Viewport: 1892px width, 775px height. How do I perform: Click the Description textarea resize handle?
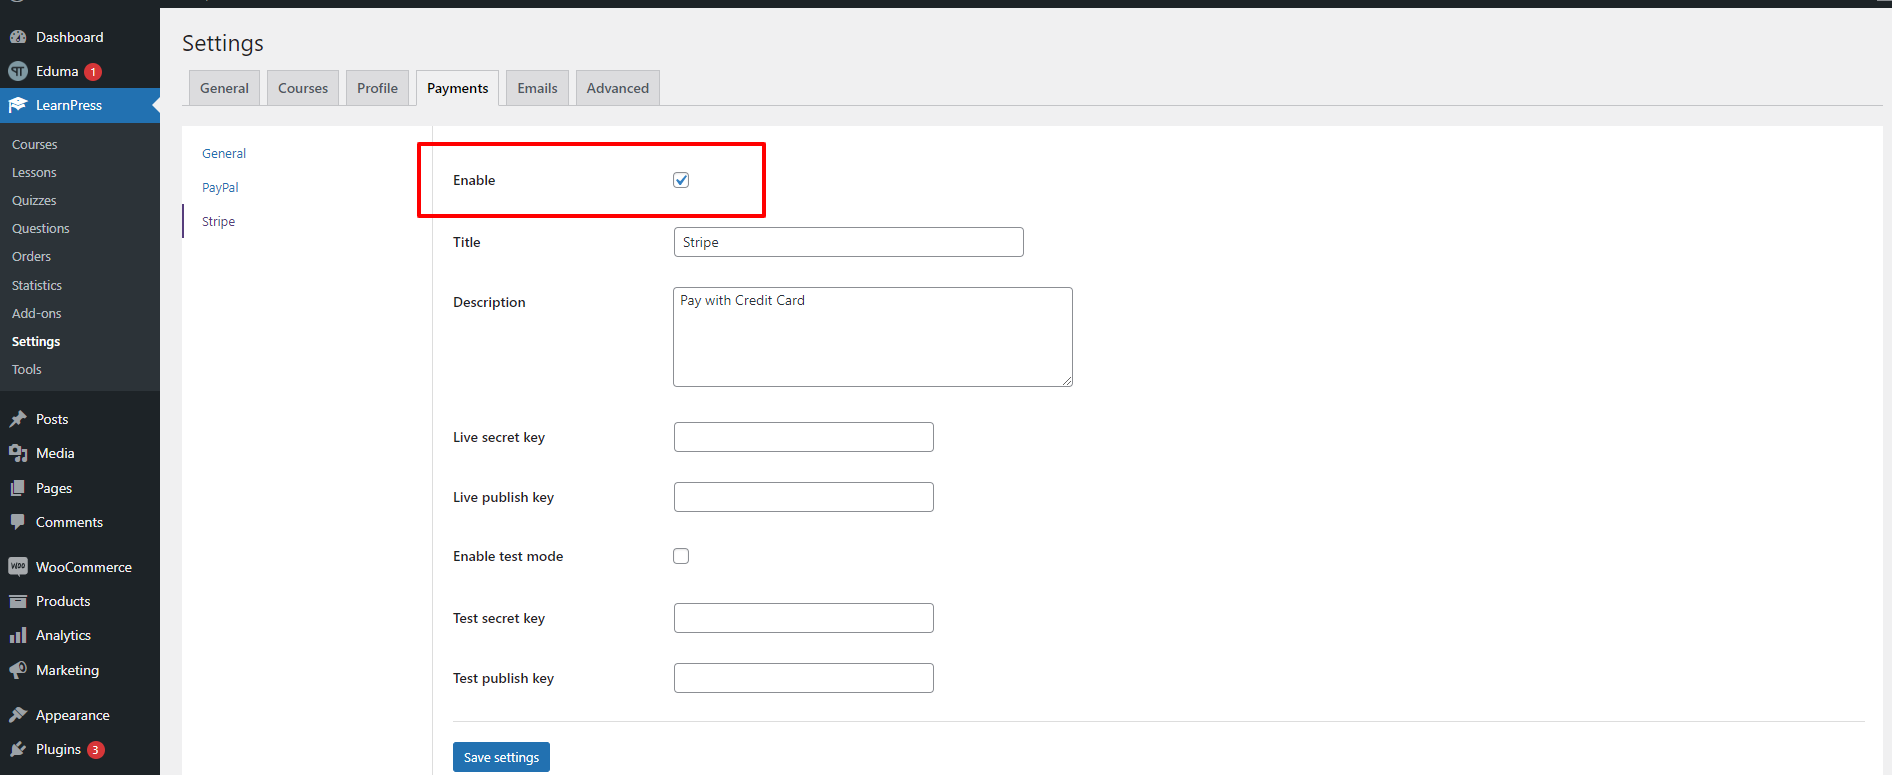tap(1067, 381)
